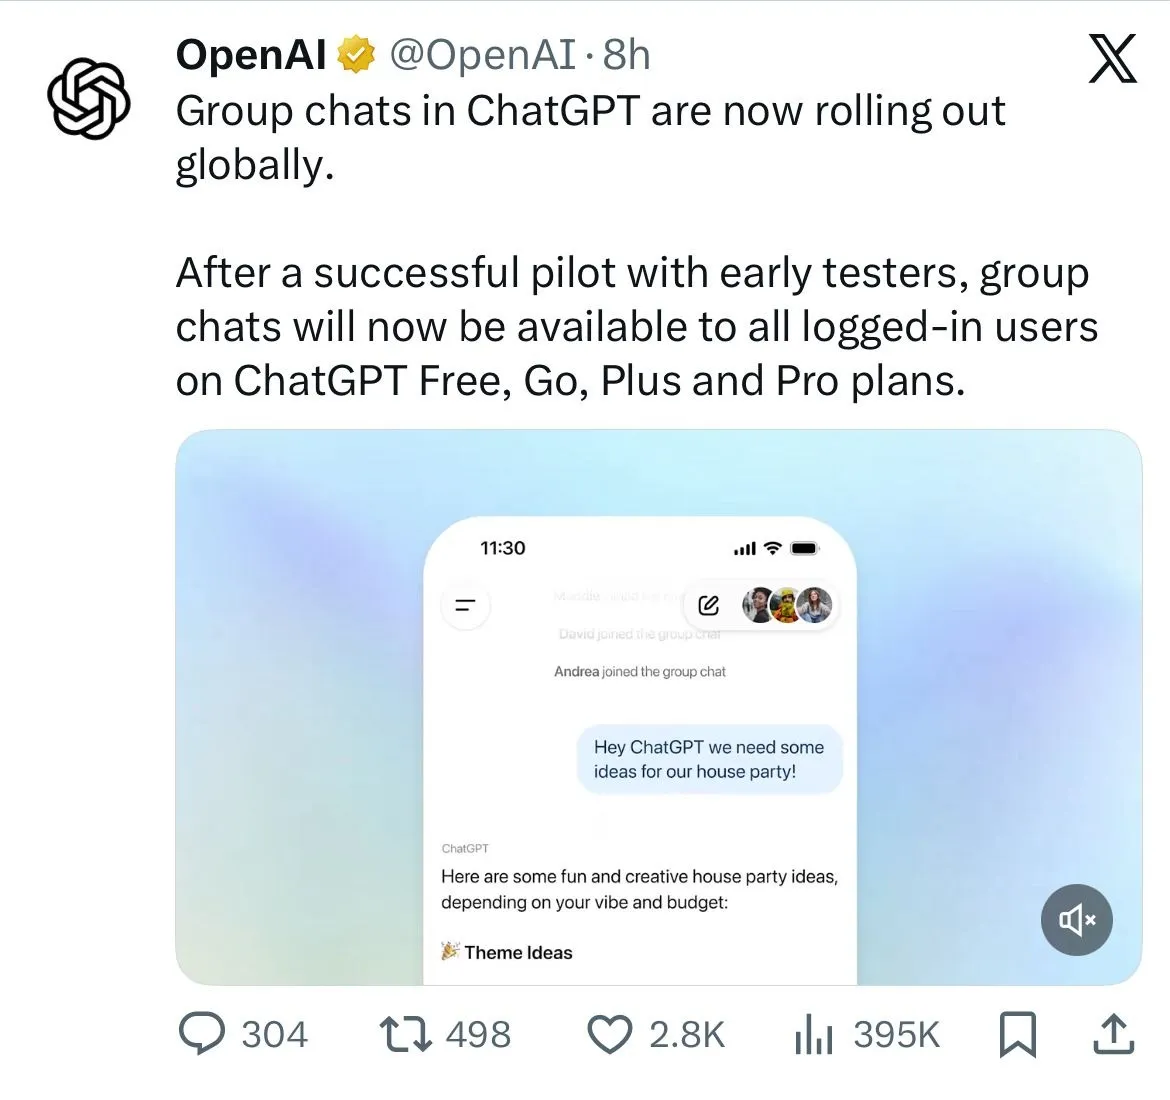Viewport: 1170px width, 1100px height.
Task: Click the tweet text about group chats
Action: pos(590,138)
